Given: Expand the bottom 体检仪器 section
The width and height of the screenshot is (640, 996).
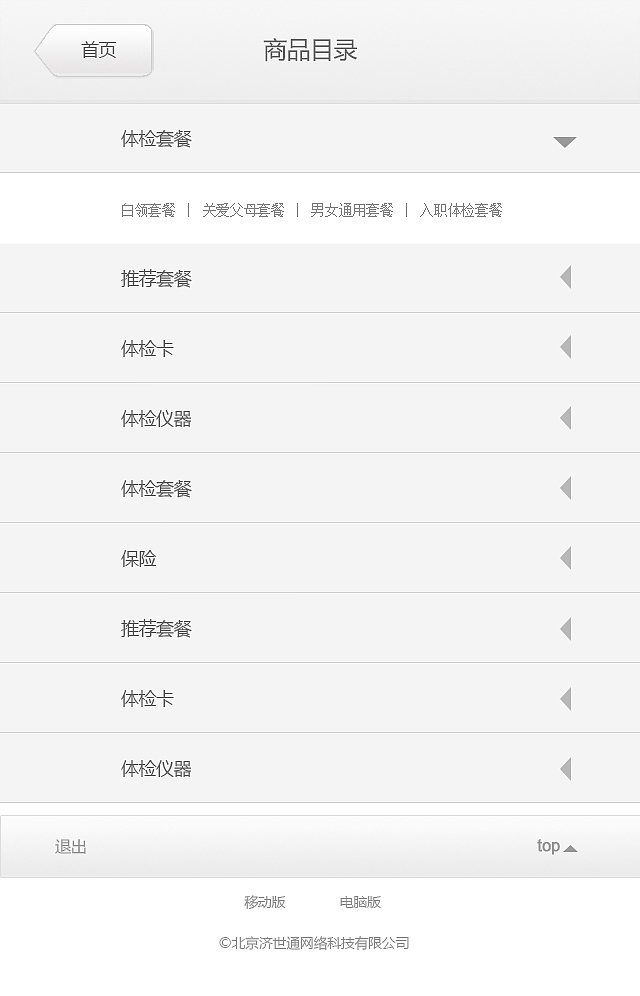Looking at the screenshot, I should 565,768.
